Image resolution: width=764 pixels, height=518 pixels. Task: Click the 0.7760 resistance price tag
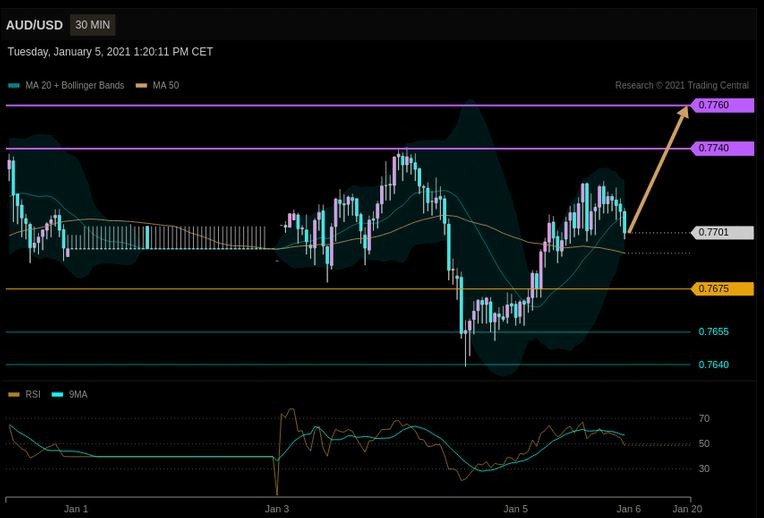coord(722,105)
